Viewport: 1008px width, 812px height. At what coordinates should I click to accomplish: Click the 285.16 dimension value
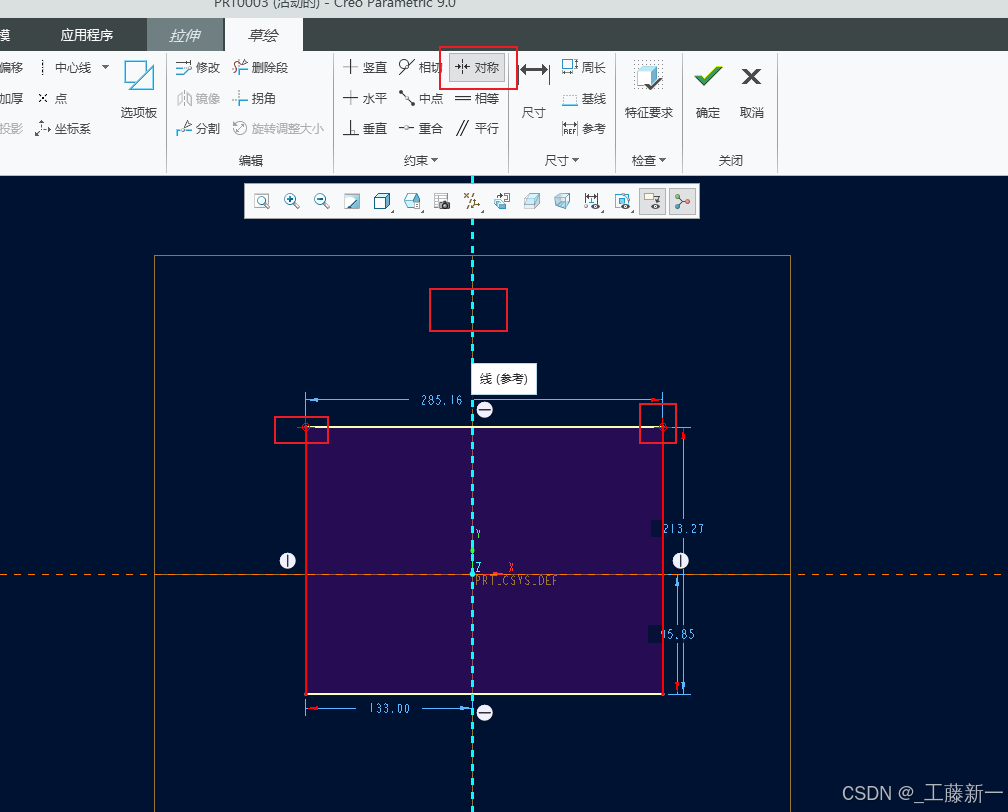coord(442,400)
